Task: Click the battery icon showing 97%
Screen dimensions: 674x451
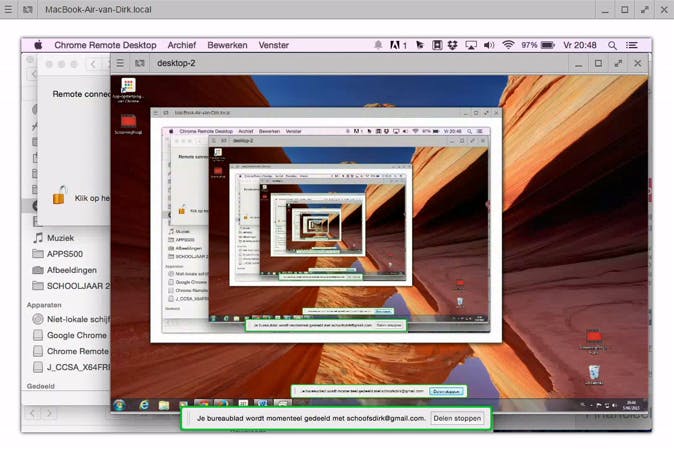Action: (548, 45)
